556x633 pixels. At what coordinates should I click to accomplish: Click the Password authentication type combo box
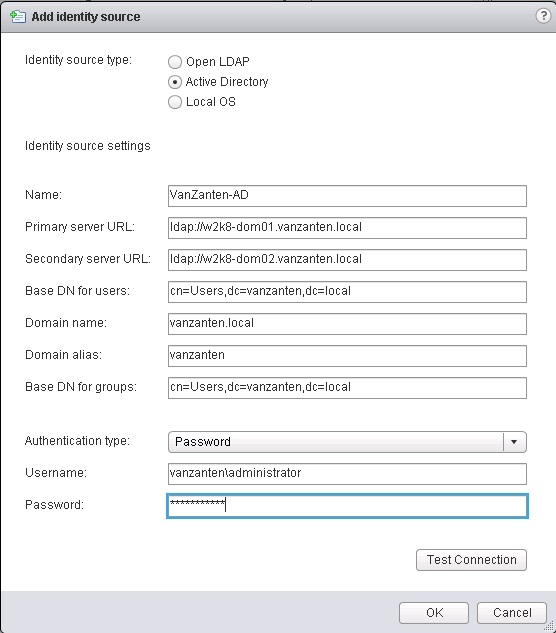[347, 442]
